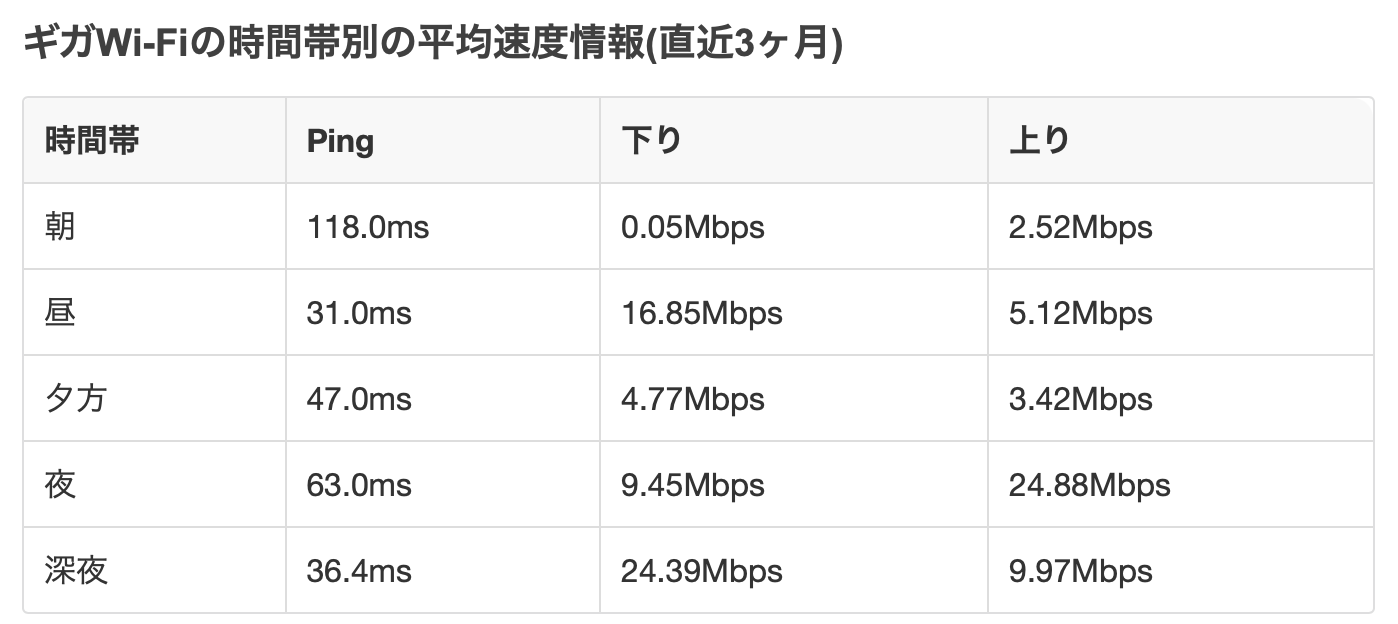Click the 時間帯 column header

pyautogui.click(x=92, y=141)
